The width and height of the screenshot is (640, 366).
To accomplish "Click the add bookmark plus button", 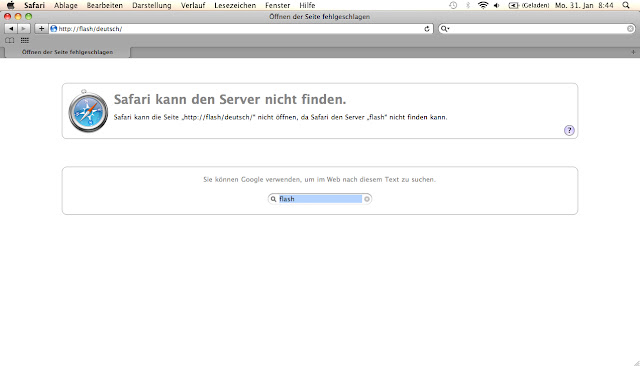I will click(41, 29).
